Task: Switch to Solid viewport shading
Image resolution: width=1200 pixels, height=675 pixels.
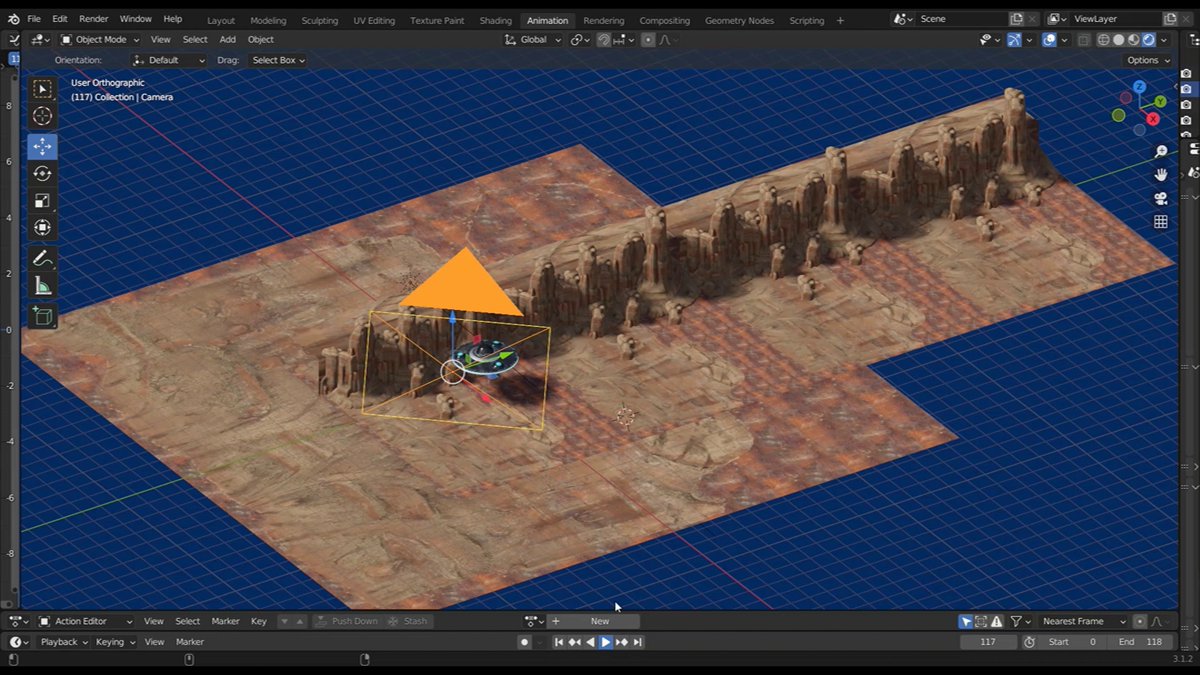Action: pyautogui.click(x=1118, y=39)
